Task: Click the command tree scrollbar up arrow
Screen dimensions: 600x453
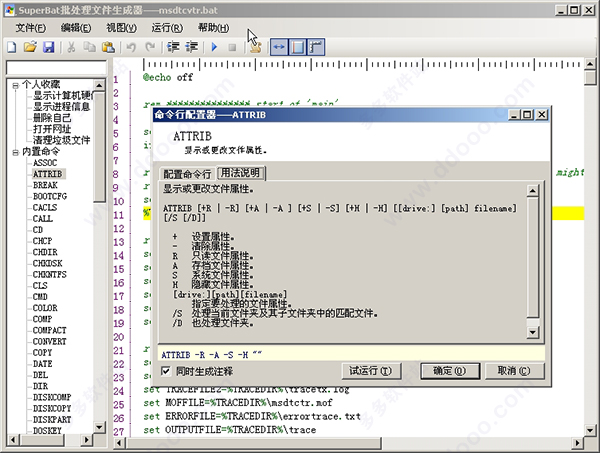Action: point(99,85)
